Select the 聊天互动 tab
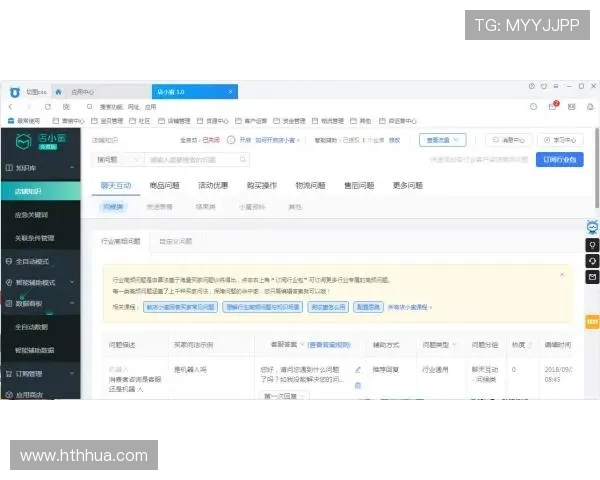This screenshot has height=480, width=600. 116,186
